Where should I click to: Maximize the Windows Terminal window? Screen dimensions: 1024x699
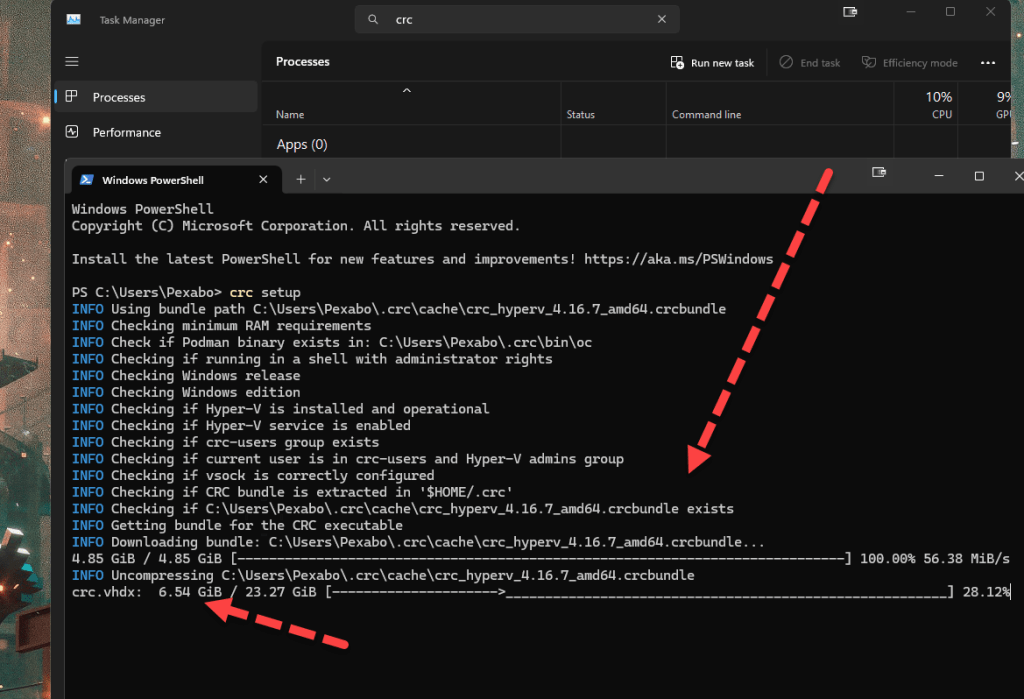tap(979, 176)
